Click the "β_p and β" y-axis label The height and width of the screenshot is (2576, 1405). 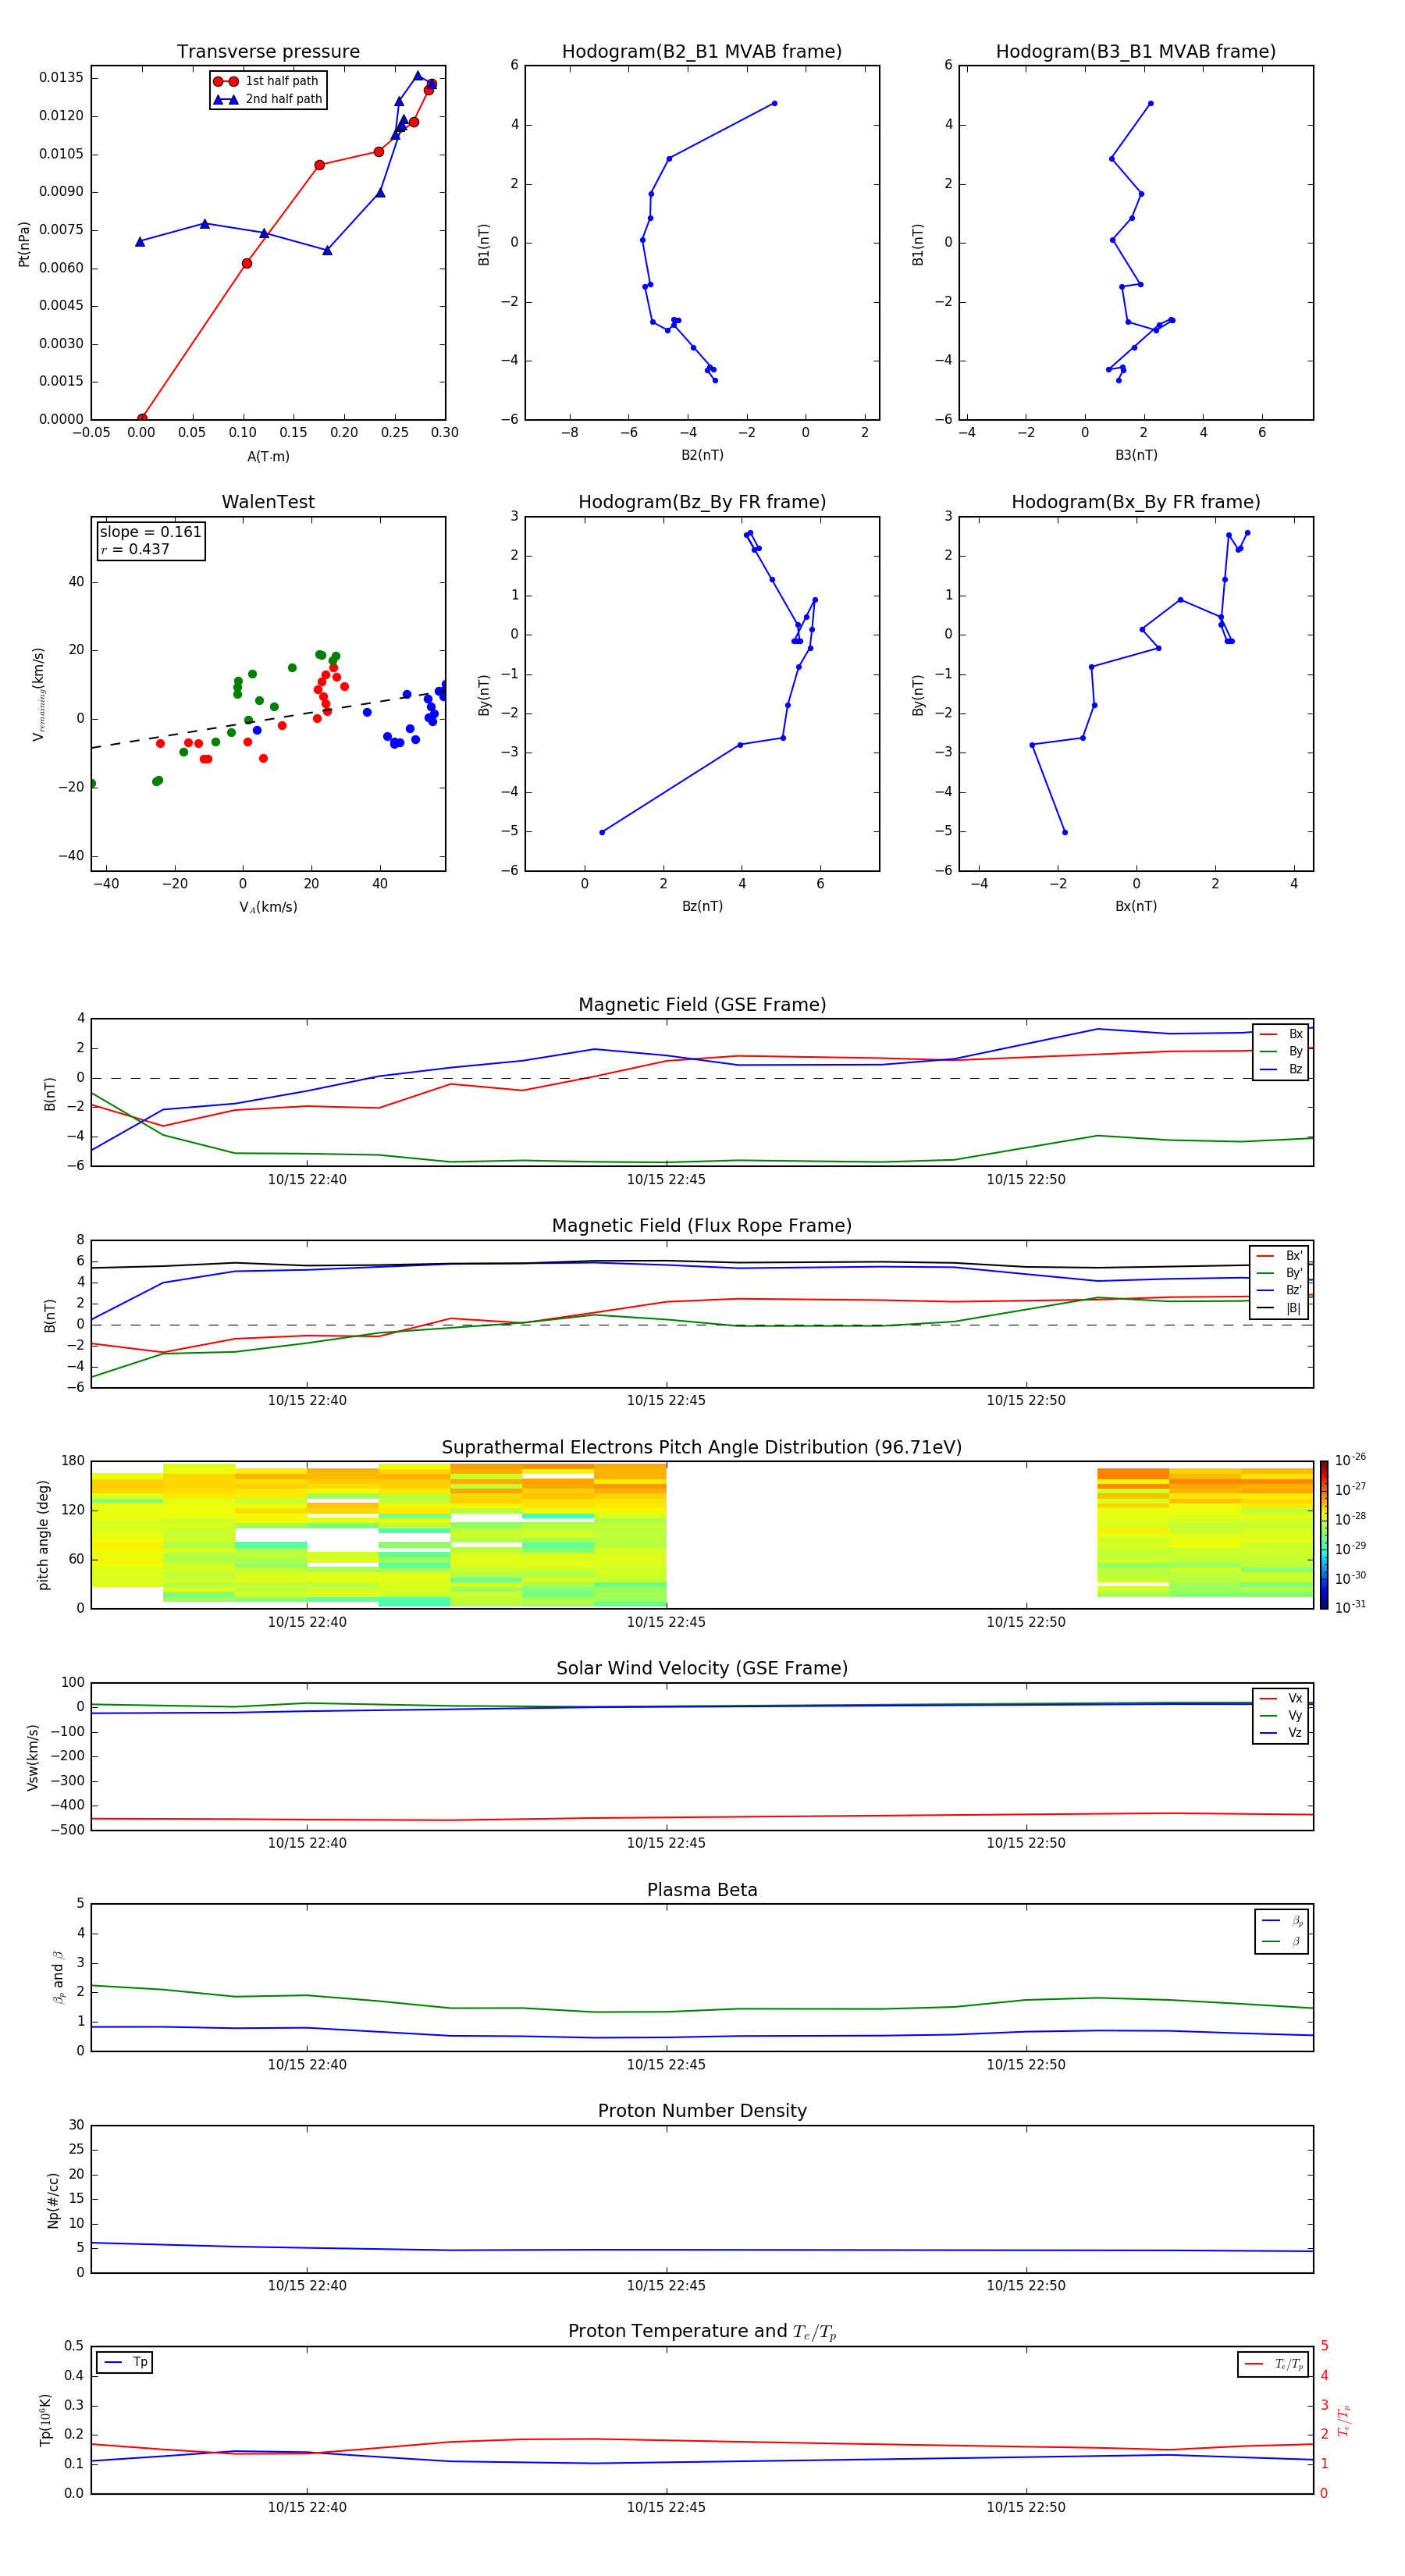[58, 1978]
